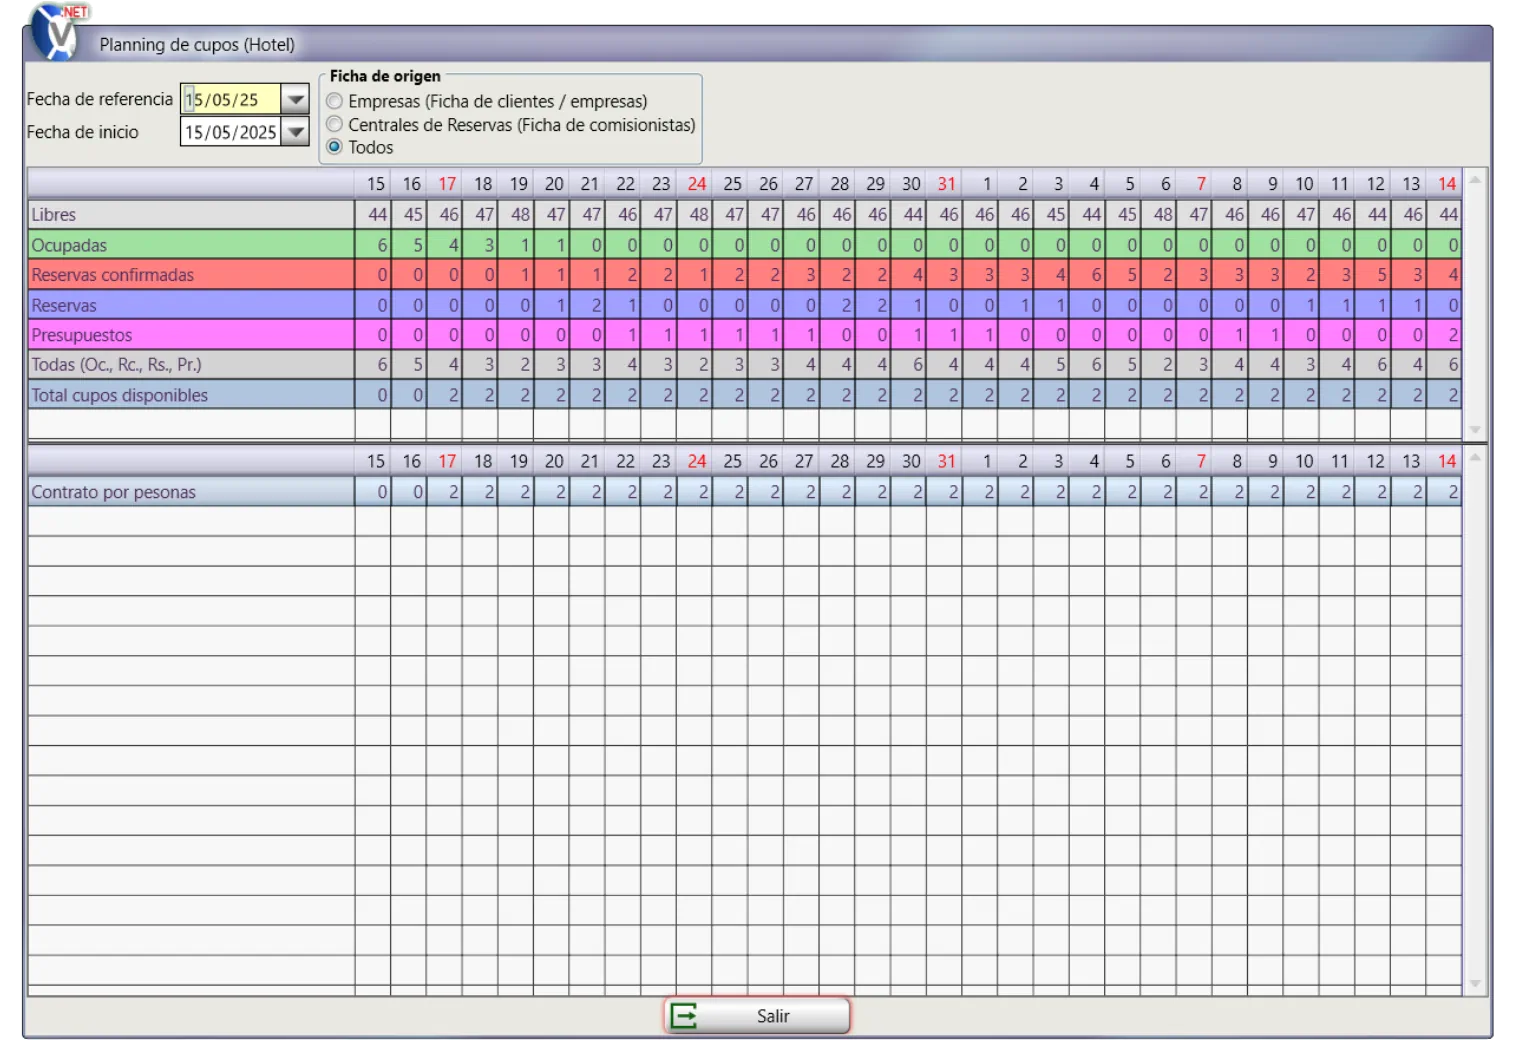The image size is (1516, 1040).
Task: Click the lower grid's scroll up arrow
Action: [x=1475, y=458]
